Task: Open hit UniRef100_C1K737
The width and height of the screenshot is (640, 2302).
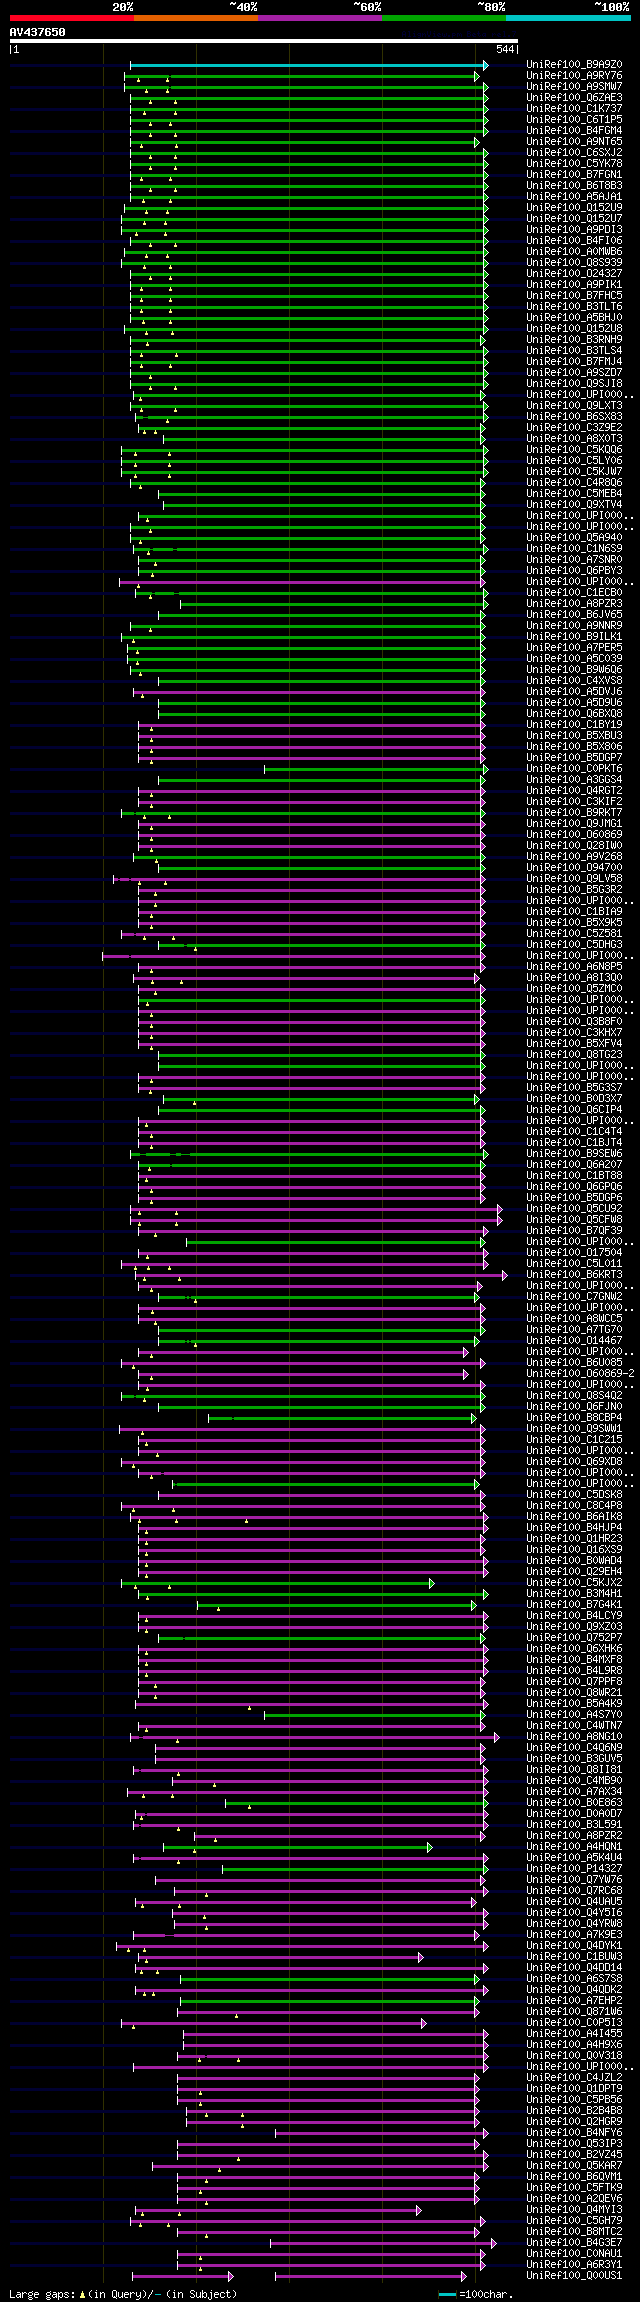Action: point(574,109)
